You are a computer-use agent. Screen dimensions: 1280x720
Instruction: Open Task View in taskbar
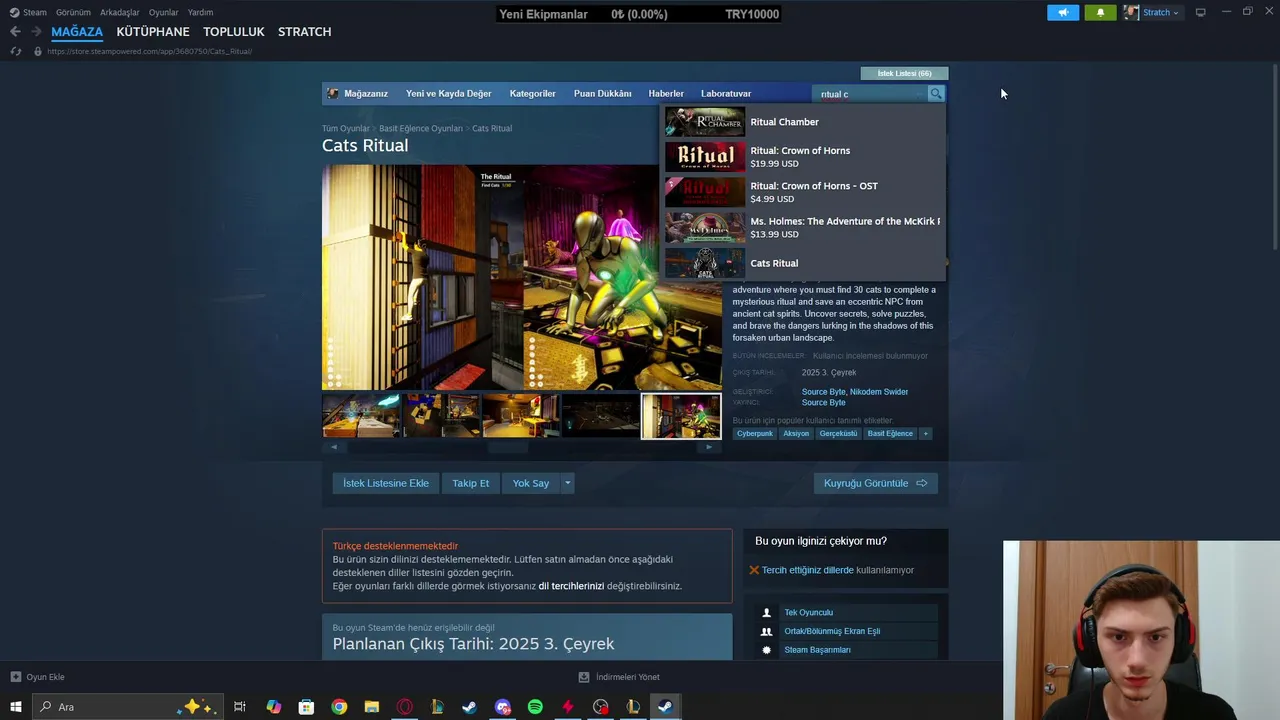click(240, 707)
